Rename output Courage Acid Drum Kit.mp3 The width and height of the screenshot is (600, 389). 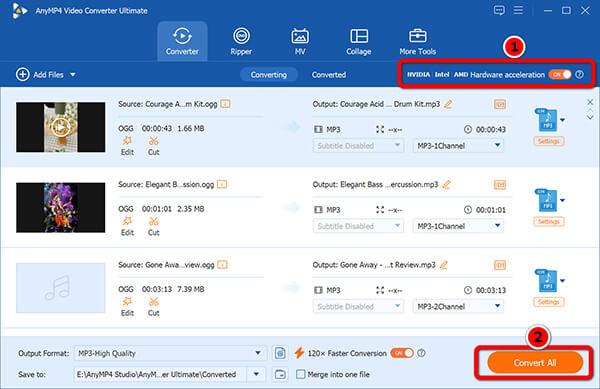[x=448, y=104]
